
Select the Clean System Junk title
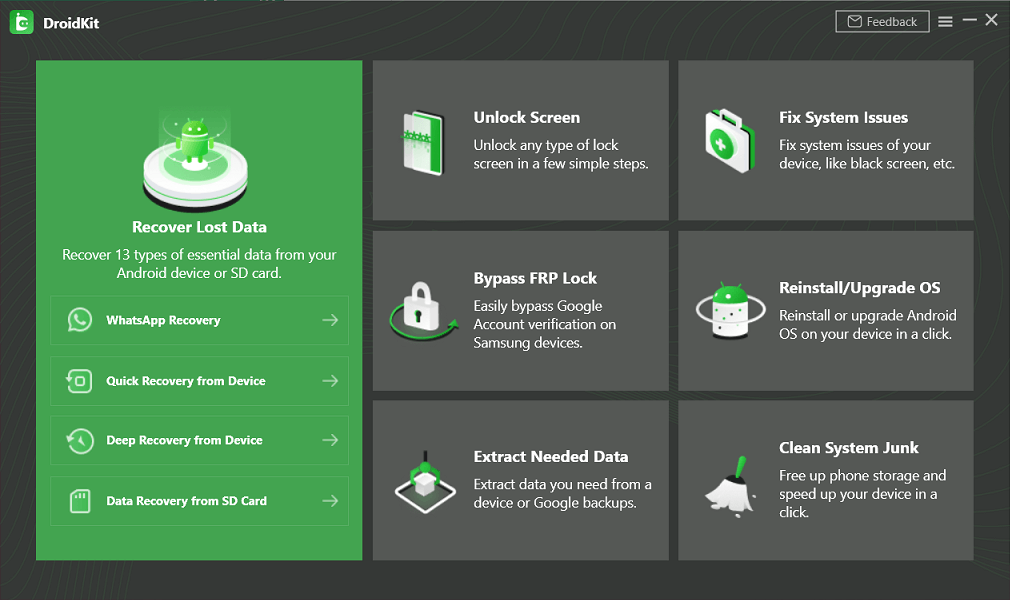(849, 447)
